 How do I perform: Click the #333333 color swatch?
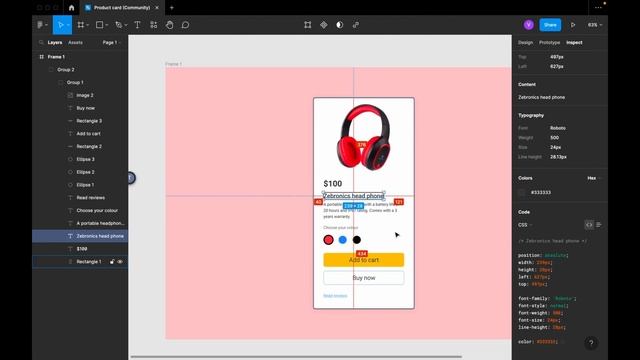pos(522,192)
